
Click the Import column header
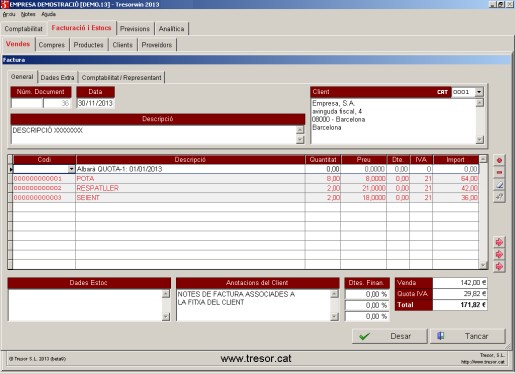point(455,160)
